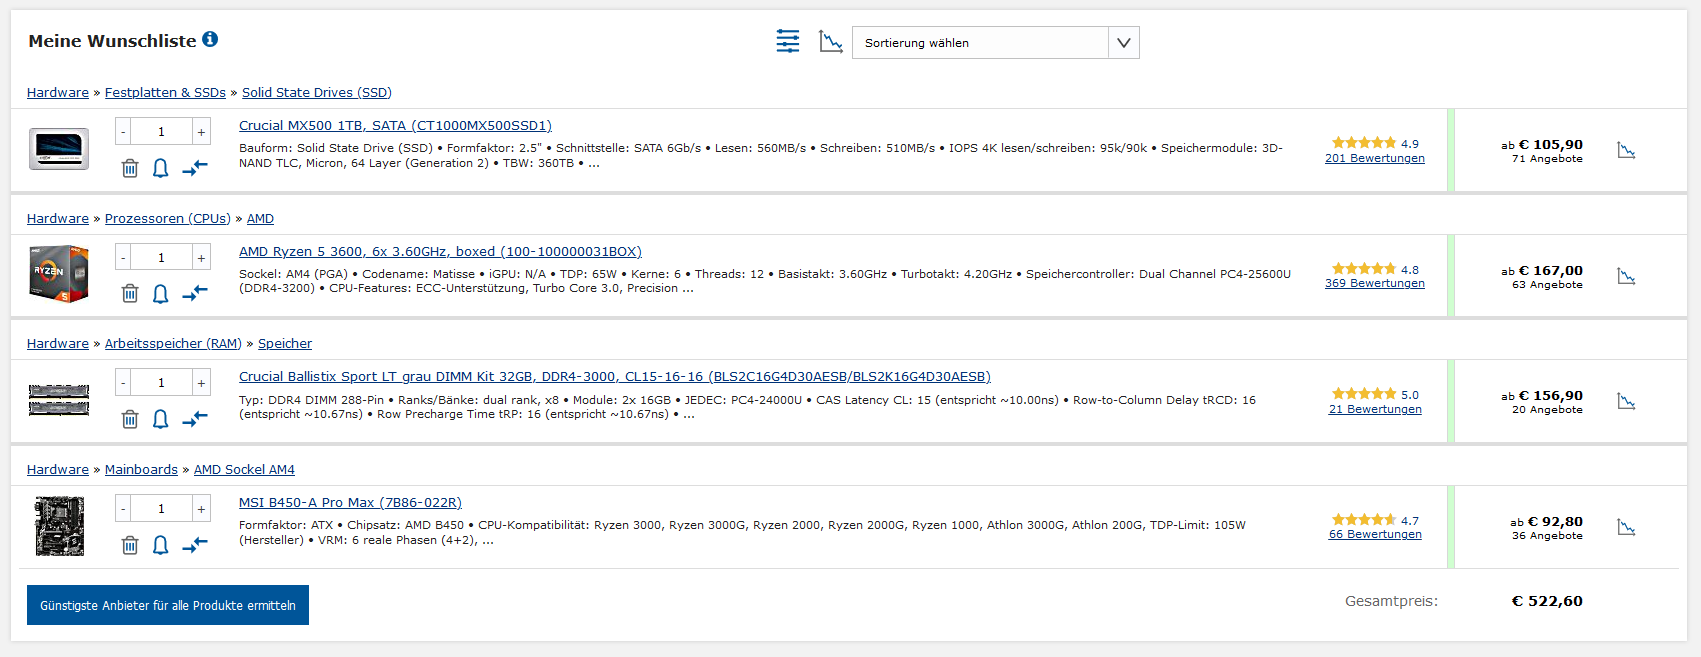
Task: View 369 Bewertungen reviews link
Action: (1375, 283)
